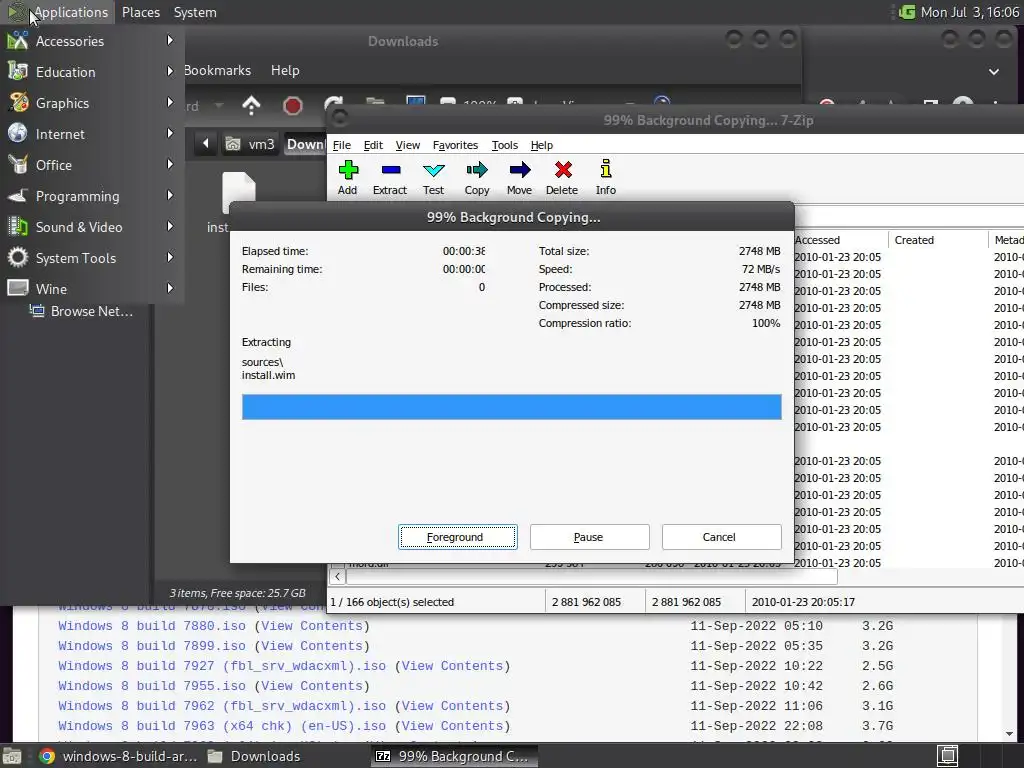The image size is (1024, 768).
Task: Click the Graphics category icon
Action: coord(18,103)
